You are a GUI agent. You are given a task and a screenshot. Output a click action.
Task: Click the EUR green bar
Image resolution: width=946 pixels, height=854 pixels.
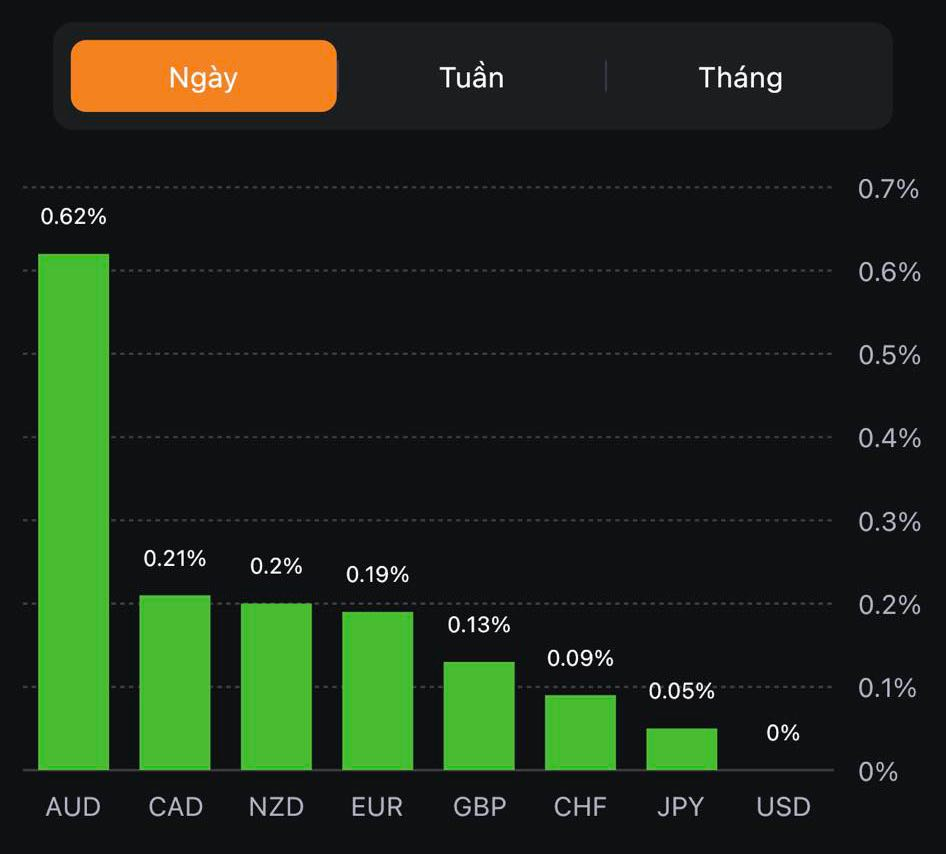(x=378, y=690)
